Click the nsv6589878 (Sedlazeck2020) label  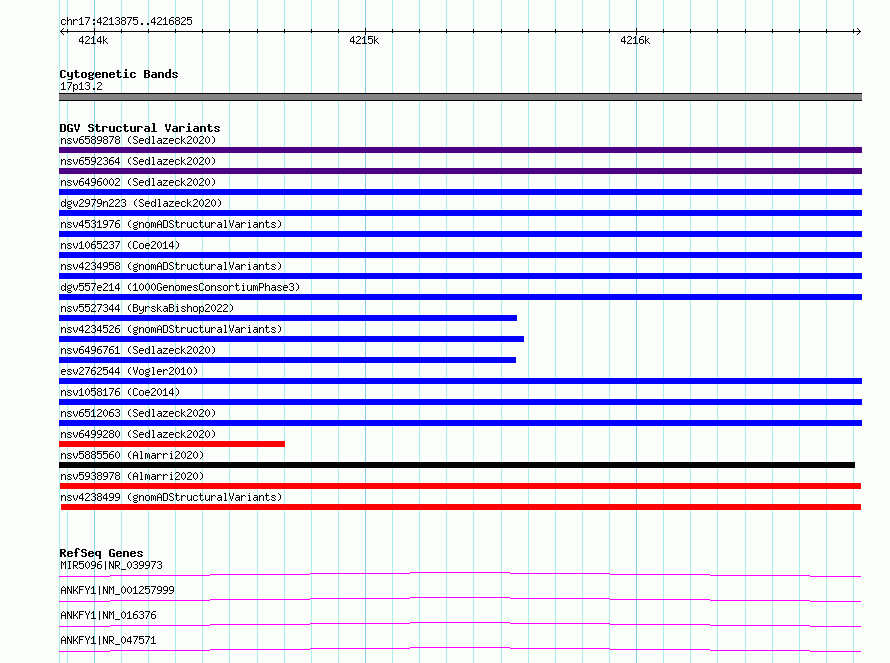point(138,140)
